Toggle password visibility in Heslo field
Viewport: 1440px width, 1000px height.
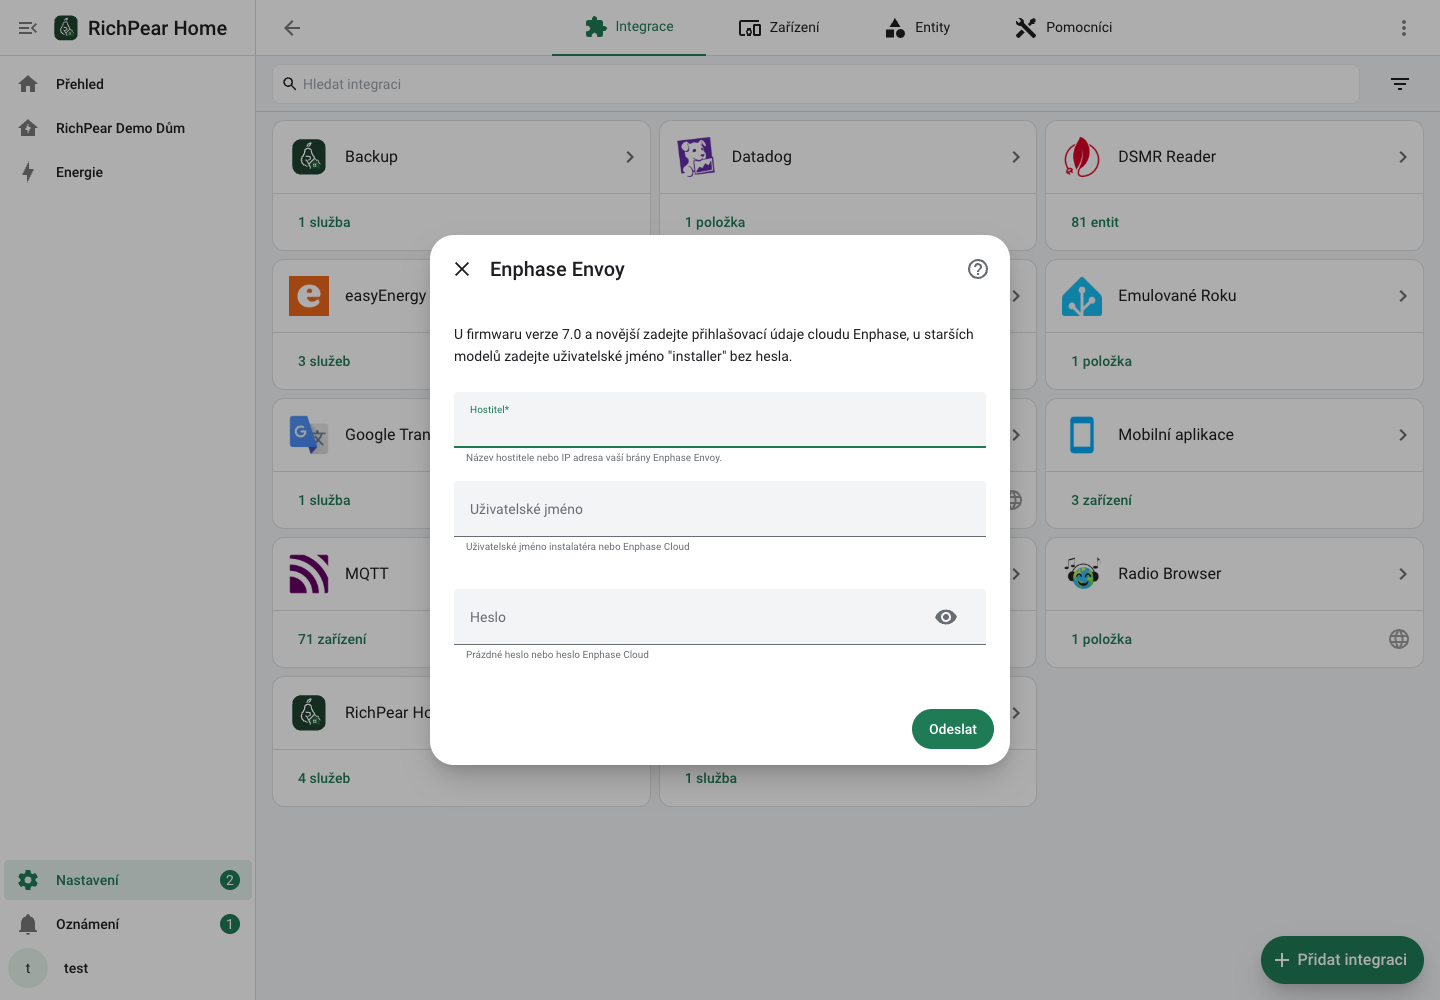[x=946, y=617]
